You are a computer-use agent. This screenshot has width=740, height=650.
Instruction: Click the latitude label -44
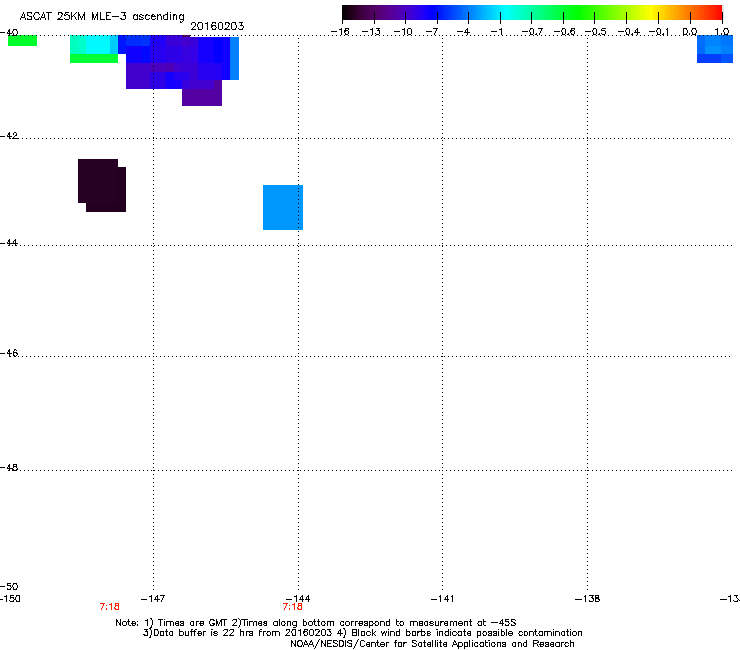9,243
